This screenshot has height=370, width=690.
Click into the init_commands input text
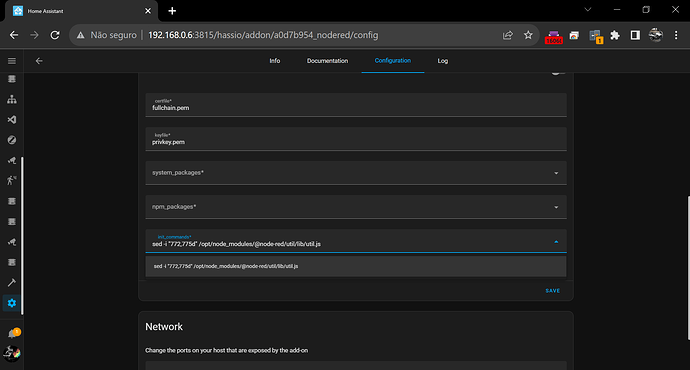coord(236,244)
